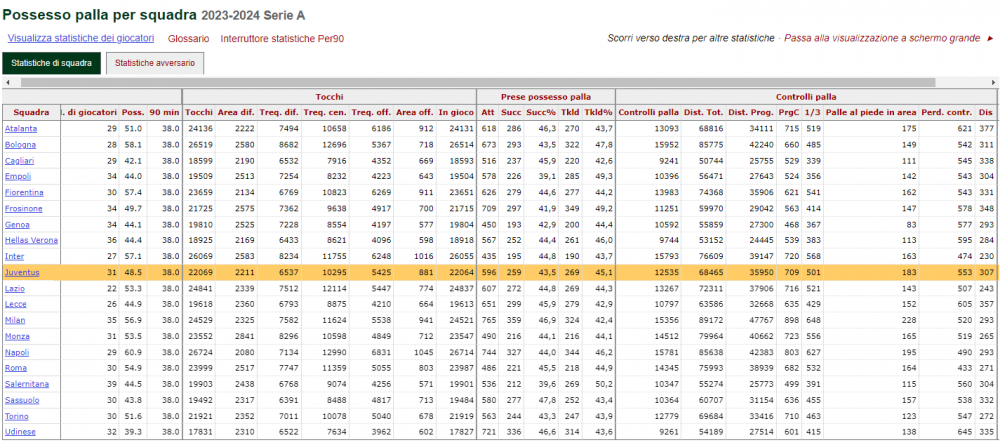Open the Genoa team link
This screenshot has height=445, width=1000.
point(17,224)
